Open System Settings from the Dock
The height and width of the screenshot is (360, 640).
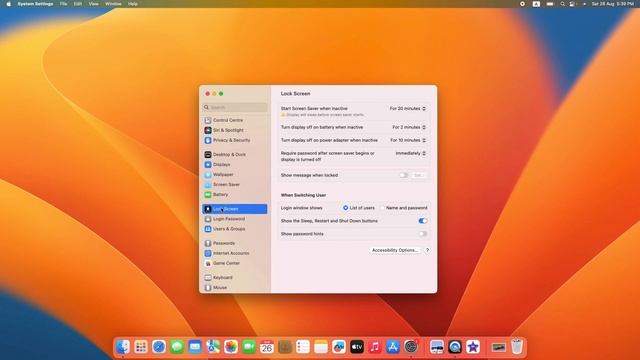(x=411, y=347)
